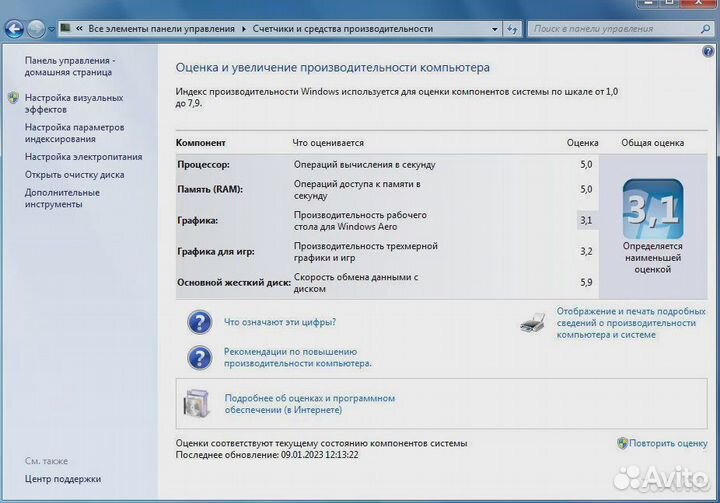Click 'Последнее обновление: 09.01.2023 12:13:22' text
Image resolution: width=720 pixels, height=503 pixels.
(x=267, y=455)
